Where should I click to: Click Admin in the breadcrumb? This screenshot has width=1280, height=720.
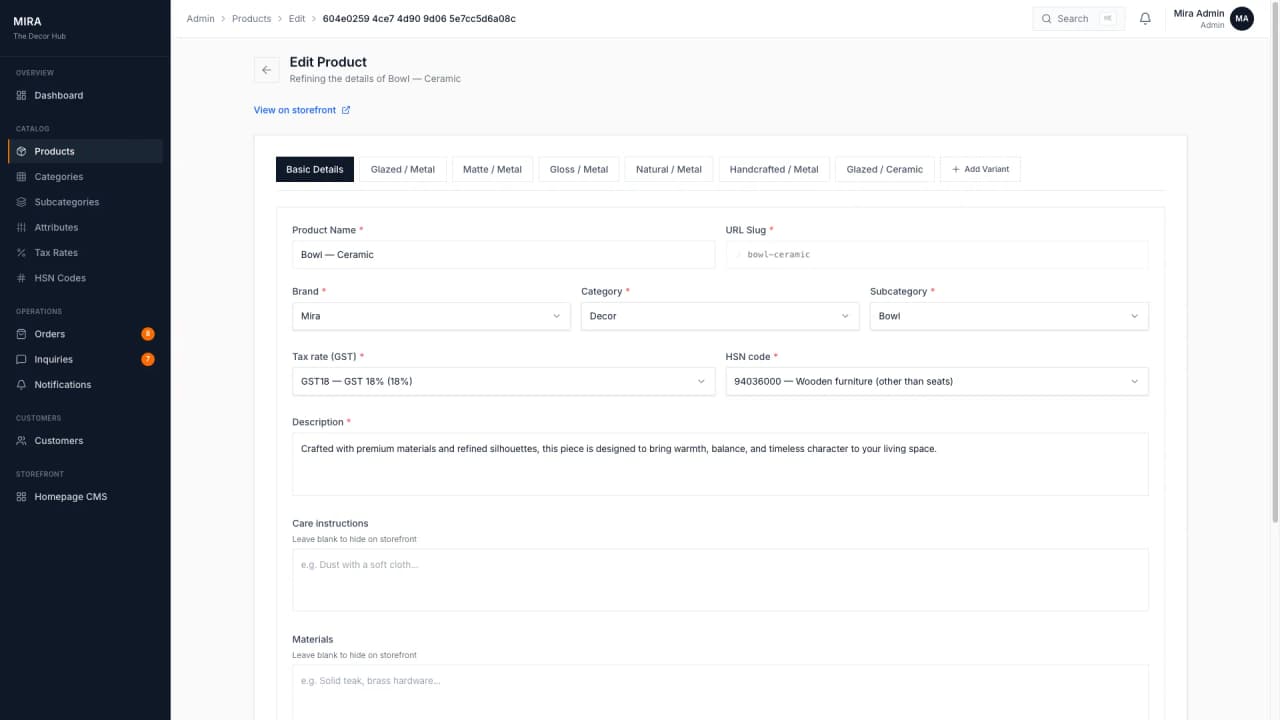[x=201, y=19]
